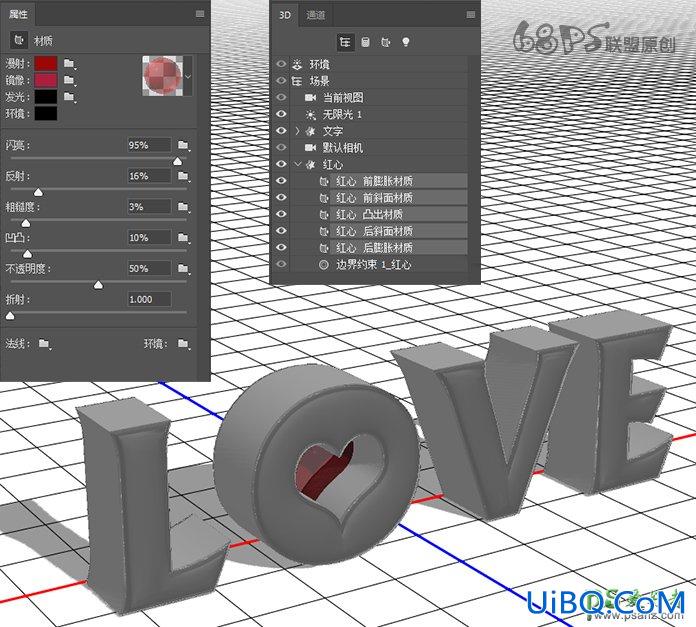The height and width of the screenshot is (627, 696).
Task: Click the constraint icon beside 边界约束 1_红心
Action: point(324,265)
